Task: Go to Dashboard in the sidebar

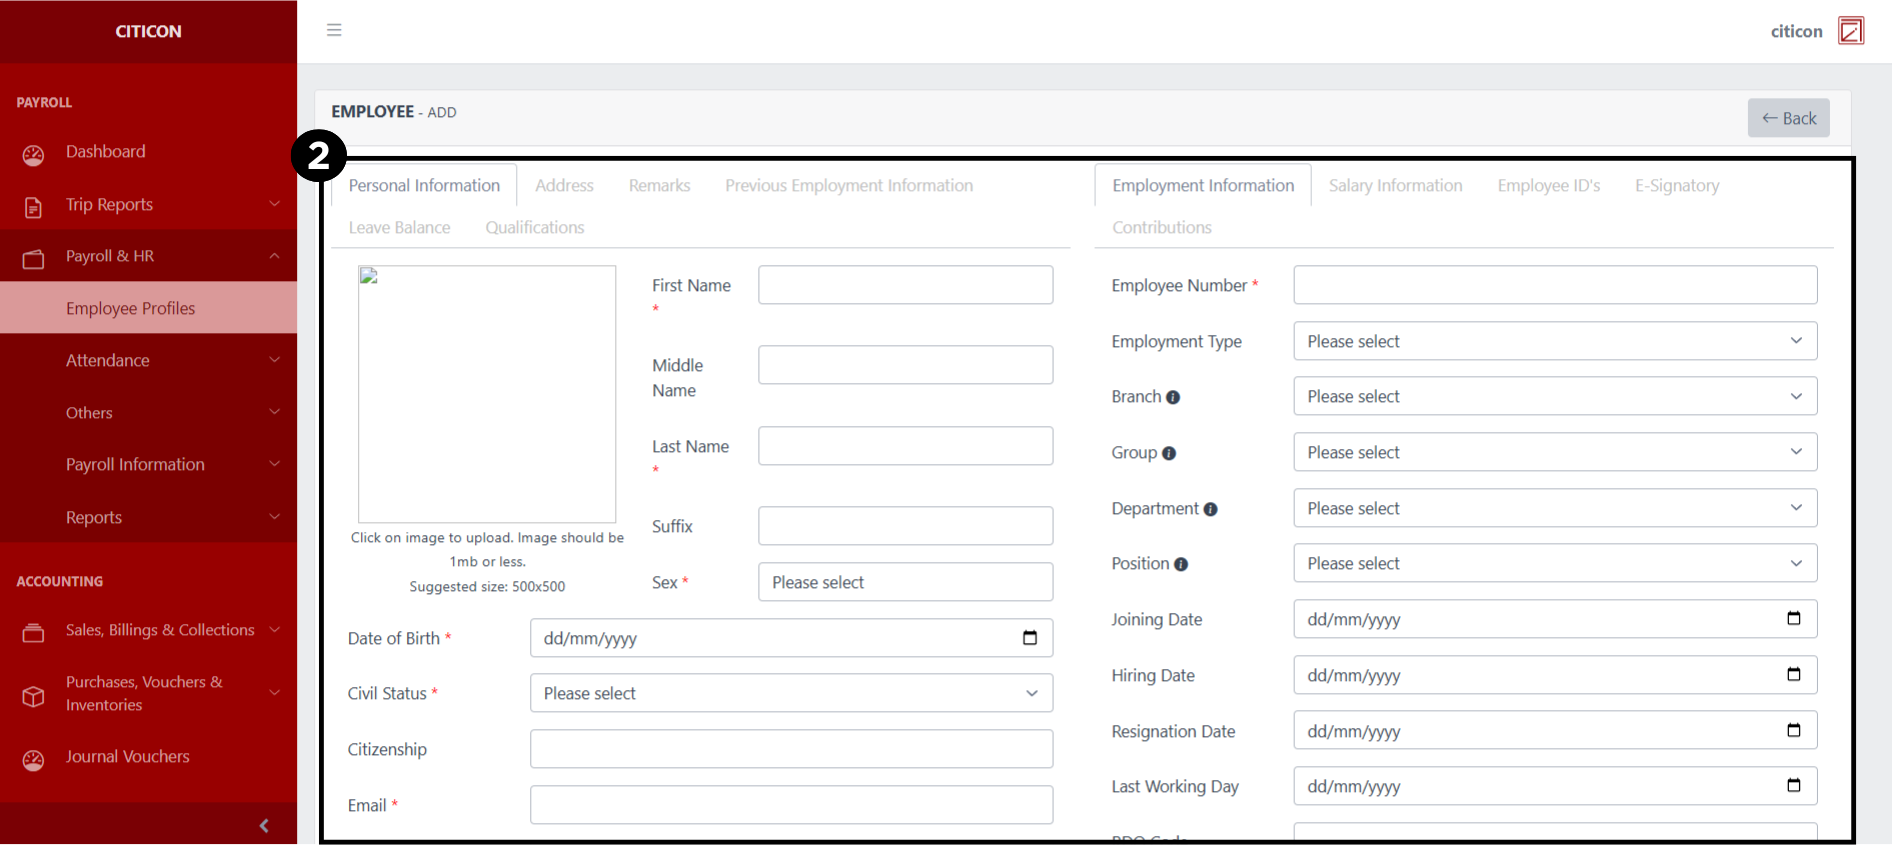Action: click(106, 152)
